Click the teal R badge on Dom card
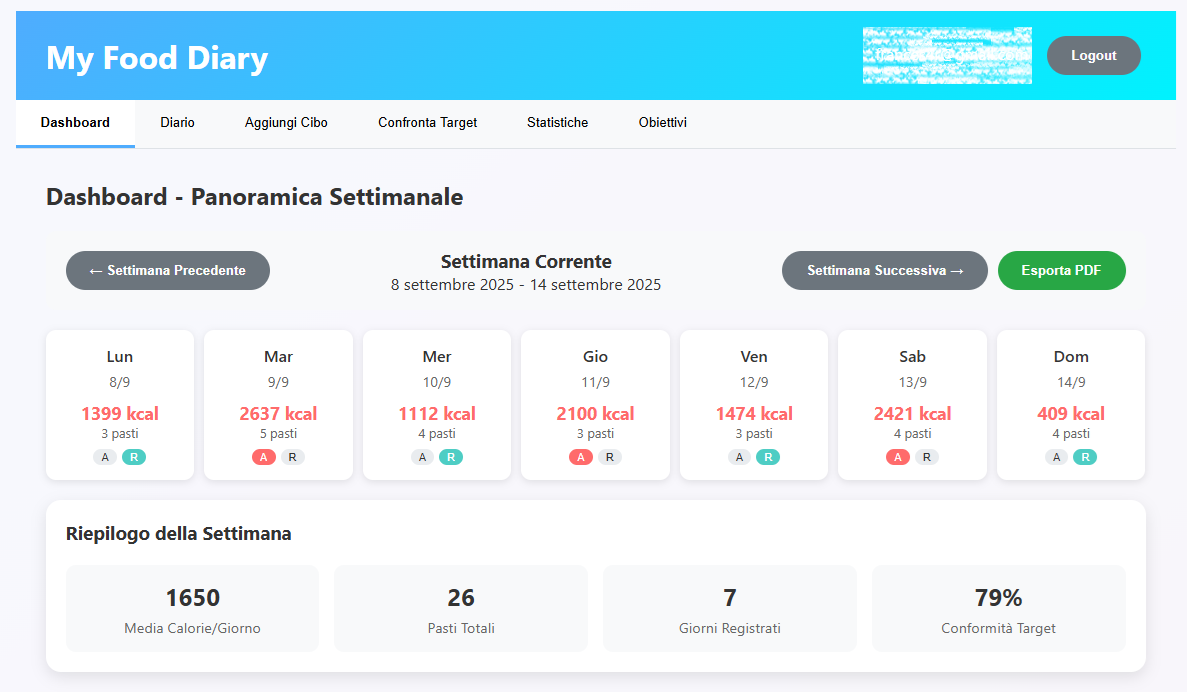This screenshot has width=1187, height=692. (x=1085, y=457)
